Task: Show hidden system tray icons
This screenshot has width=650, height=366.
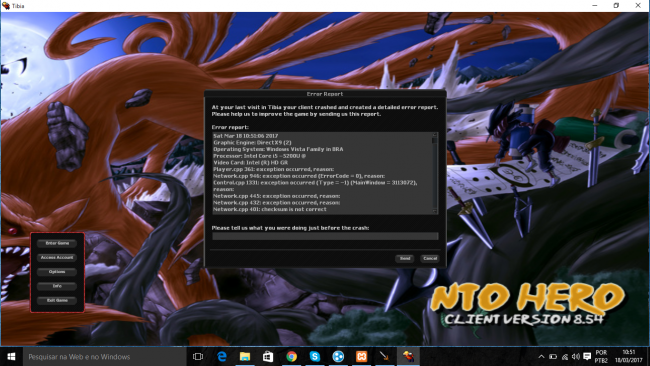Action: pyautogui.click(x=541, y=356)
